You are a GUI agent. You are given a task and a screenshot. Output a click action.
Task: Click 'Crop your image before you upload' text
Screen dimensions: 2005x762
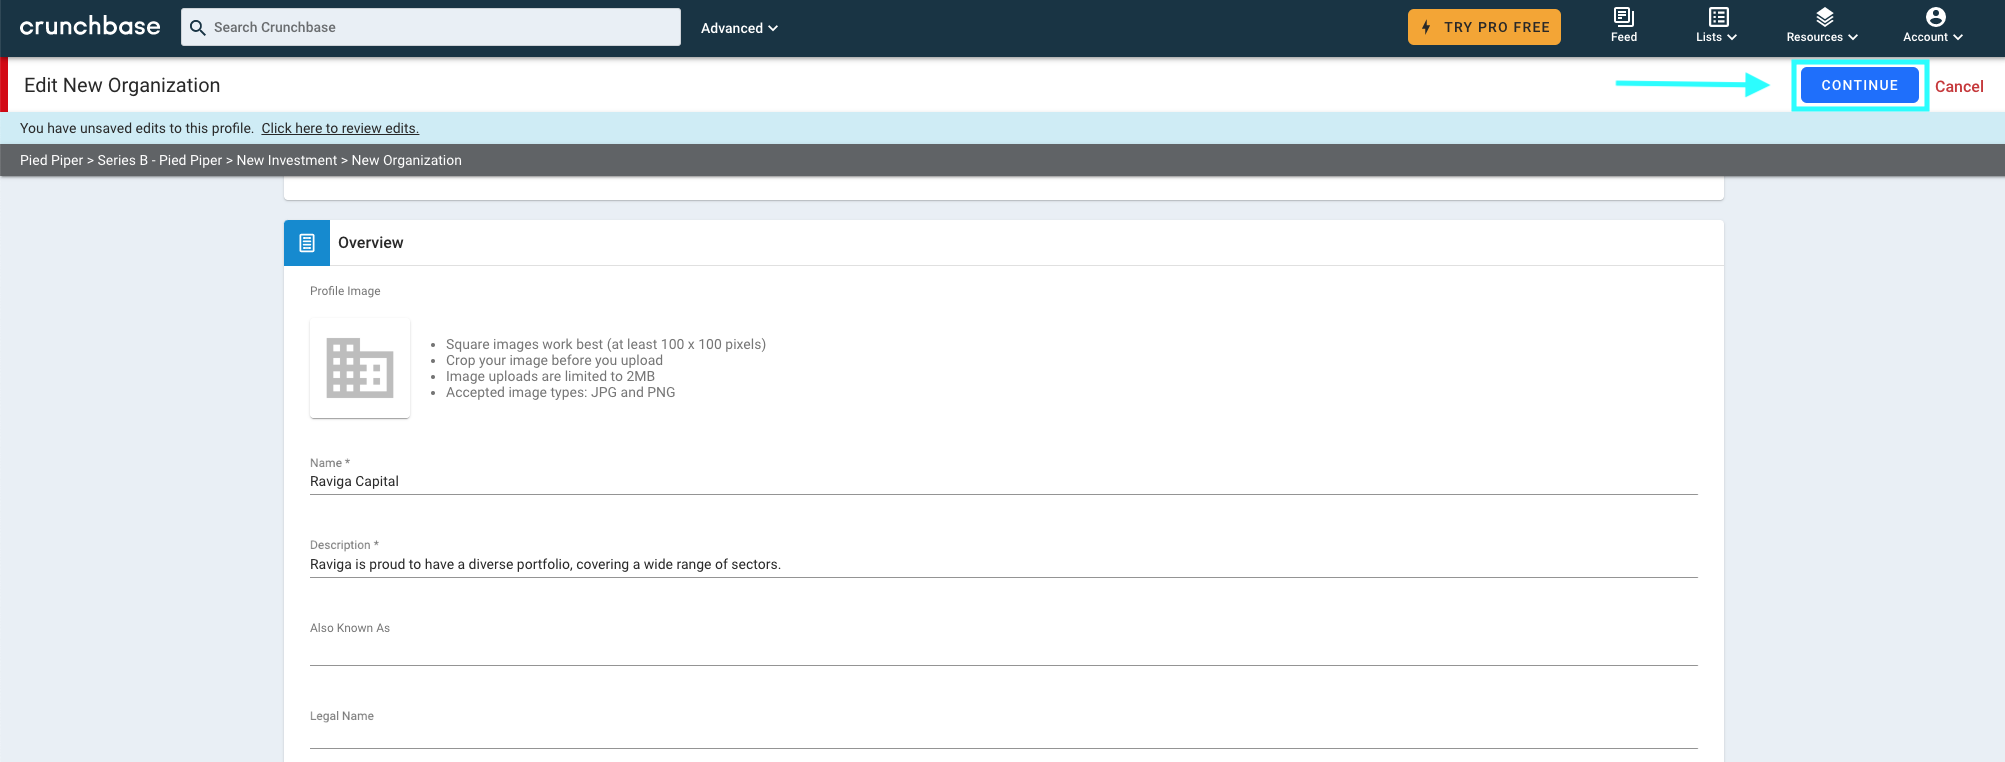[554, 360]
